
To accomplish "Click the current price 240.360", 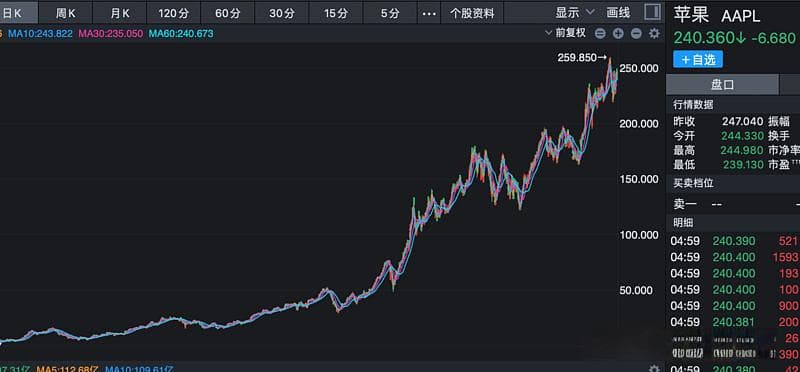I will (x=704, y=38).
